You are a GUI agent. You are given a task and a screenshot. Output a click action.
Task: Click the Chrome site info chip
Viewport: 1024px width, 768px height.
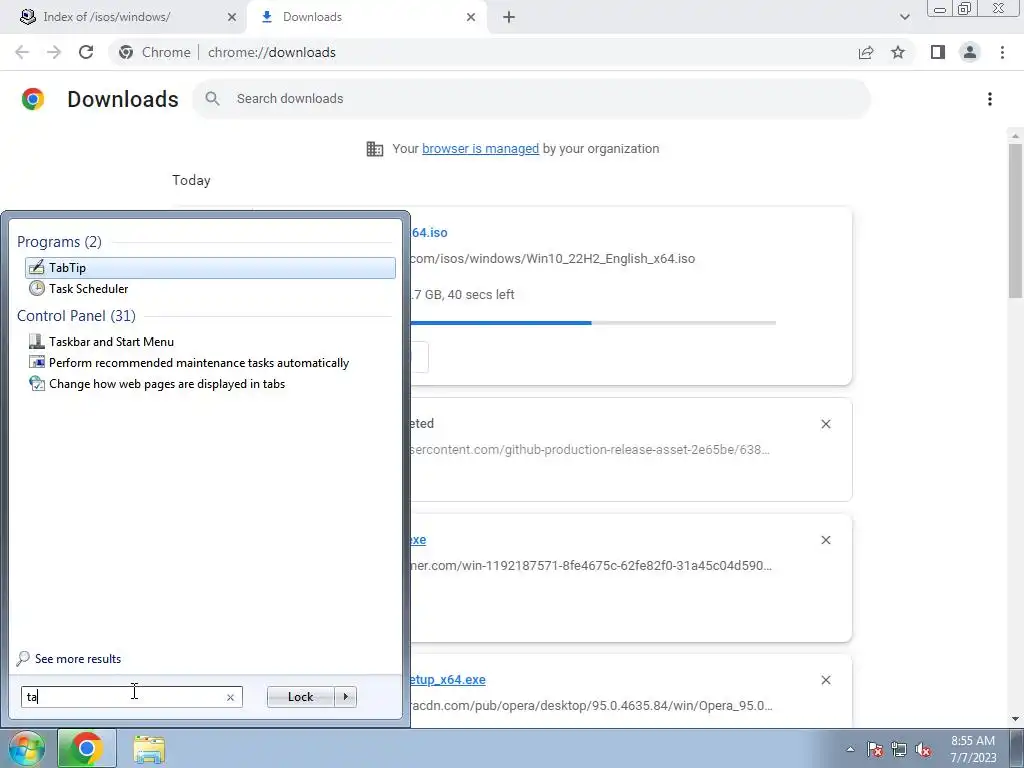(155, 52)
